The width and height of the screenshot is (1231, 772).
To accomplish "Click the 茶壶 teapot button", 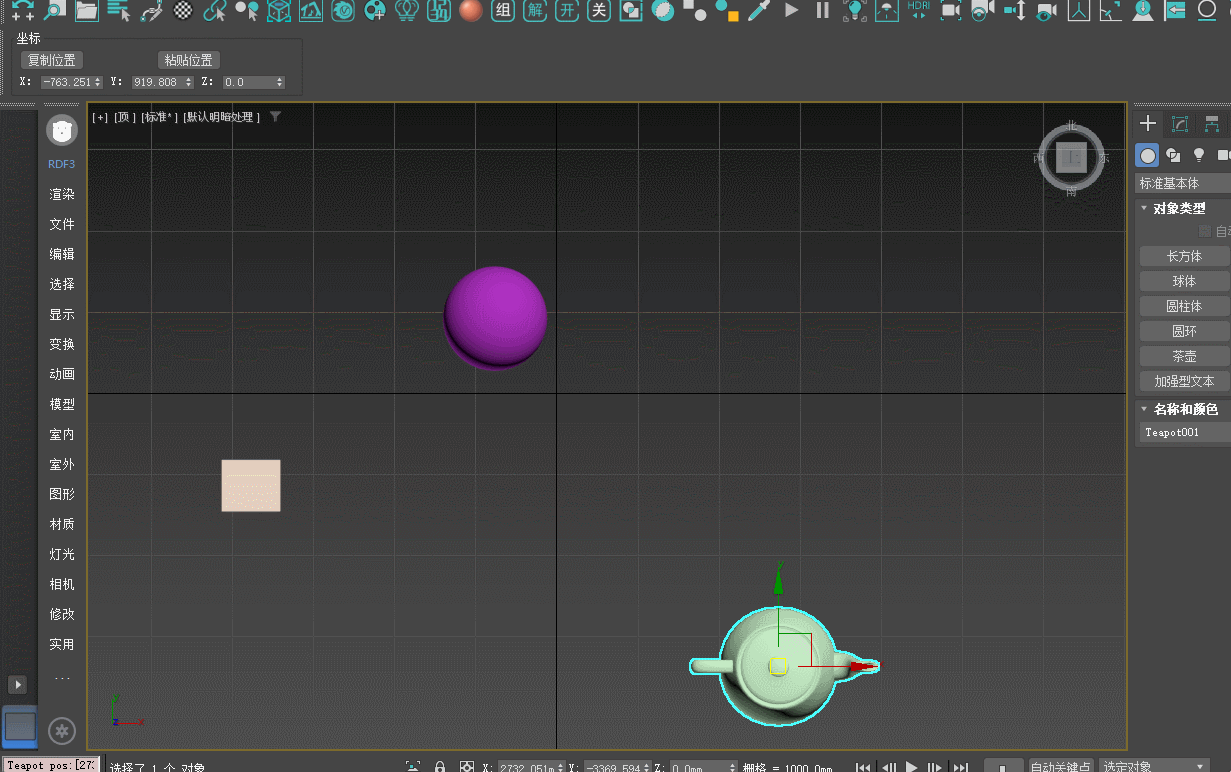I will point(1184,356).
